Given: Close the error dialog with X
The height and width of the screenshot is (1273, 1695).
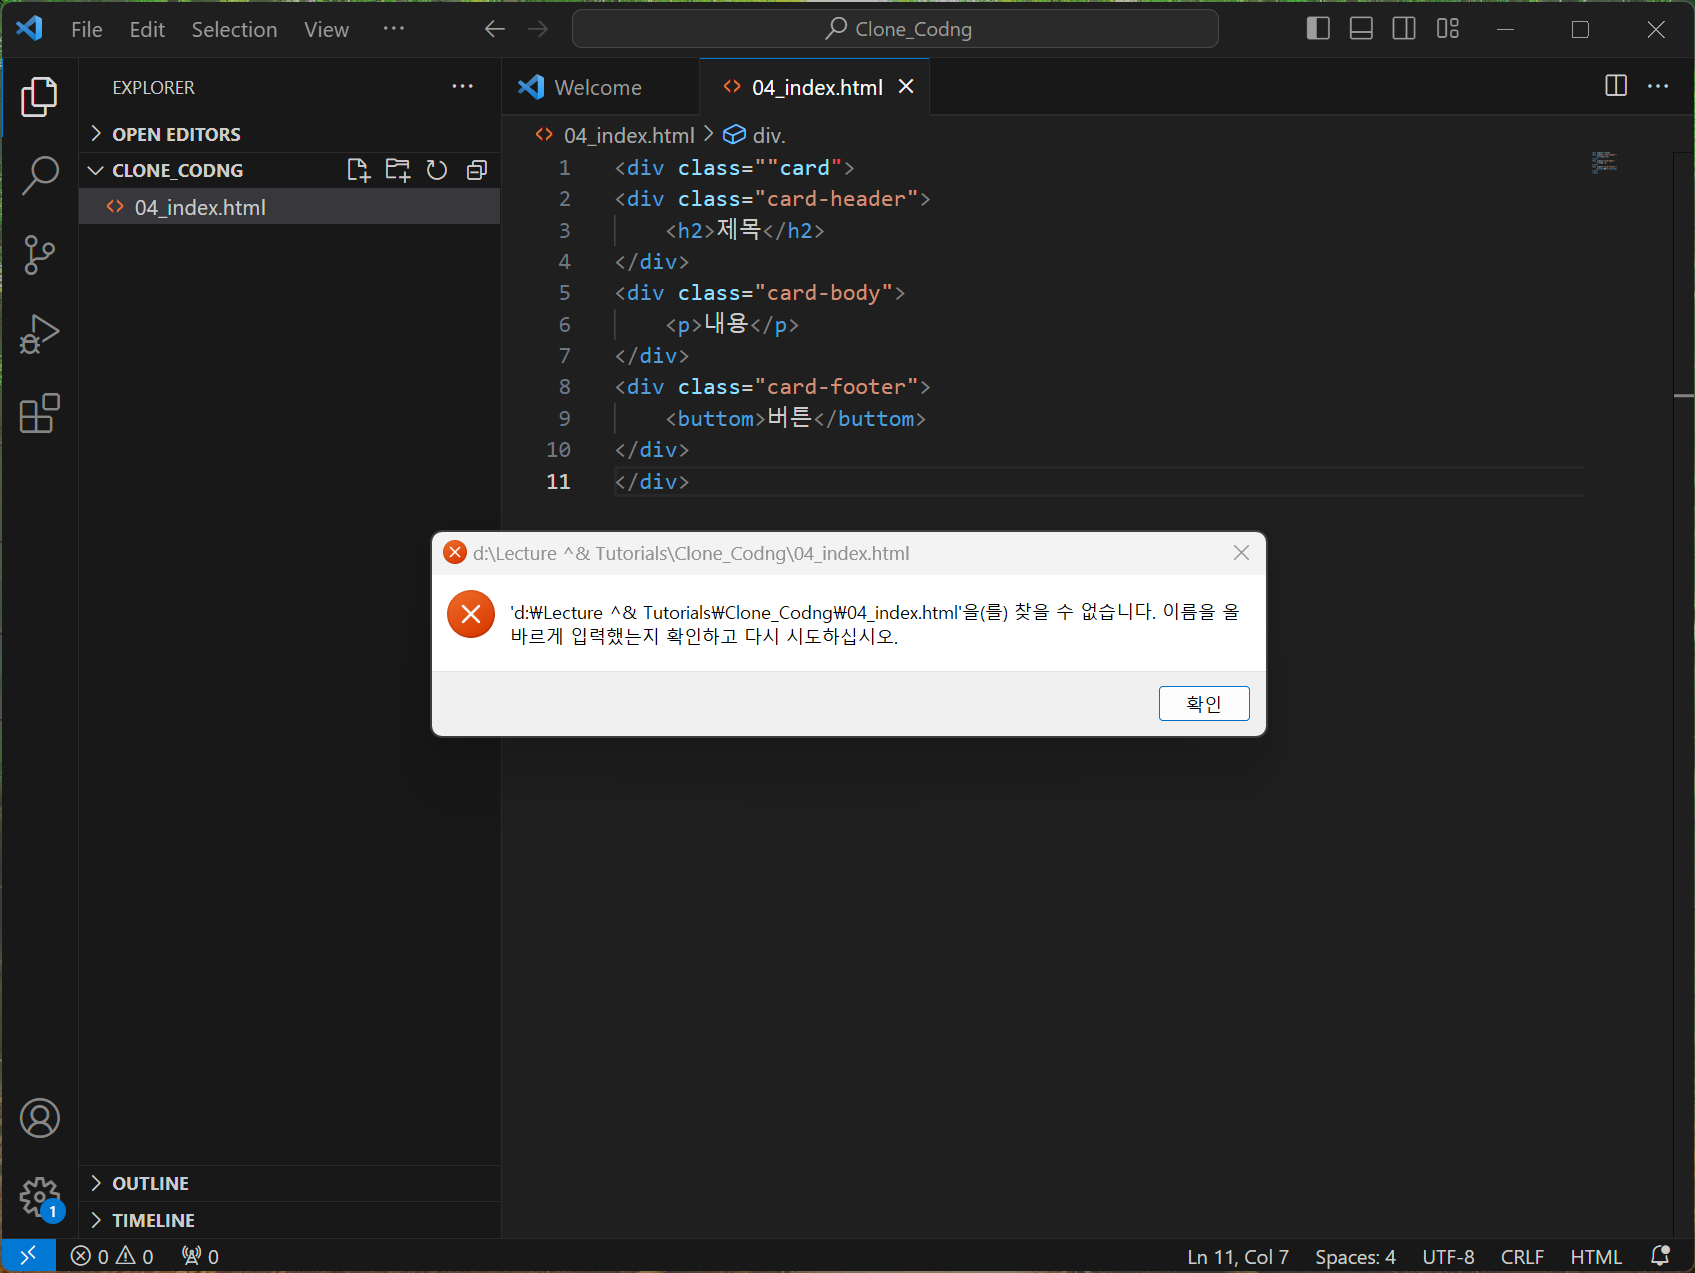Looking at the screenshot, I should pos(1241,553).
